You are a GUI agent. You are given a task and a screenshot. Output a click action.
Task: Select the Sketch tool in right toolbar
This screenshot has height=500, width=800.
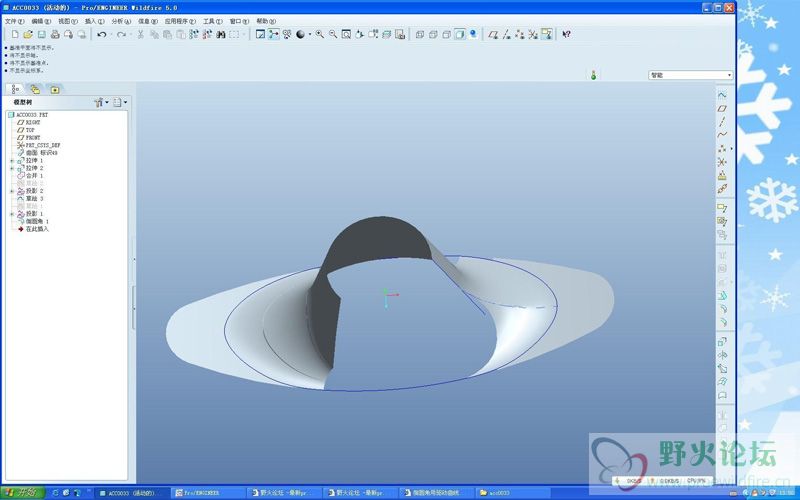coord(722,95)
